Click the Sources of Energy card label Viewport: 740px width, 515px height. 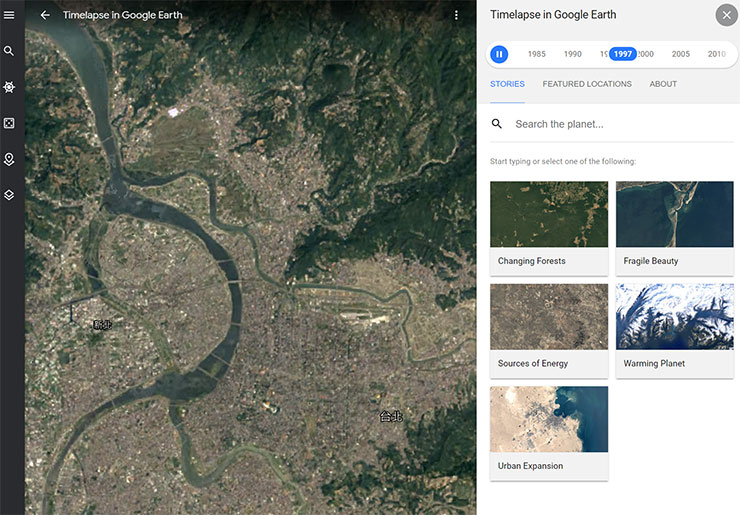point(533,363)
